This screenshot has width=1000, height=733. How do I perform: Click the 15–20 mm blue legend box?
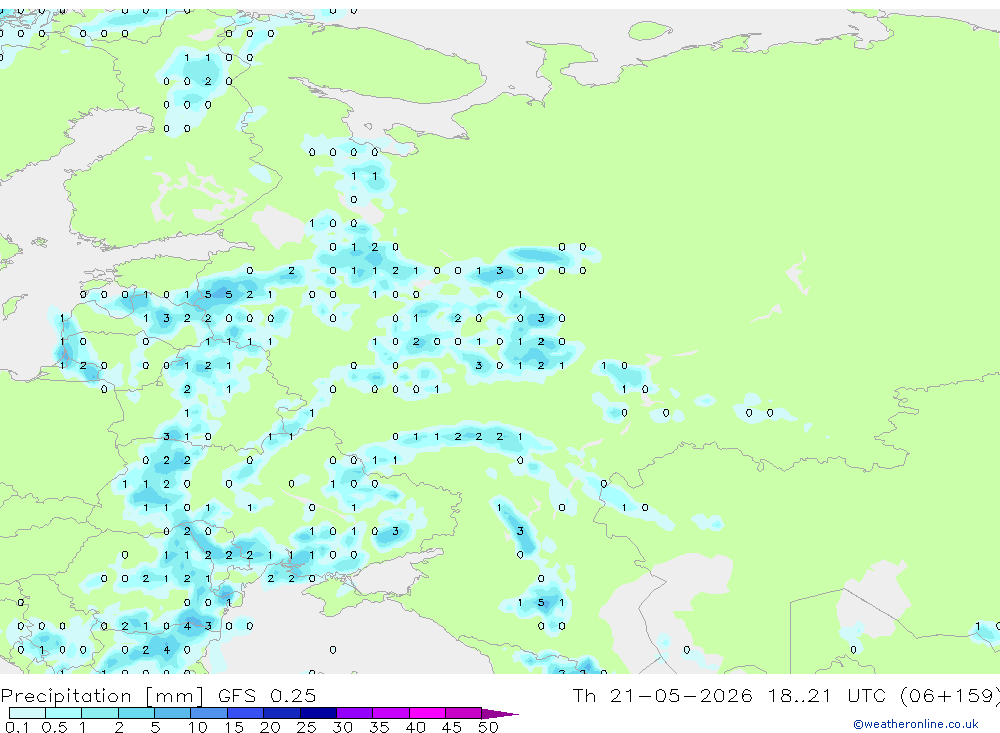pos(246,713)
